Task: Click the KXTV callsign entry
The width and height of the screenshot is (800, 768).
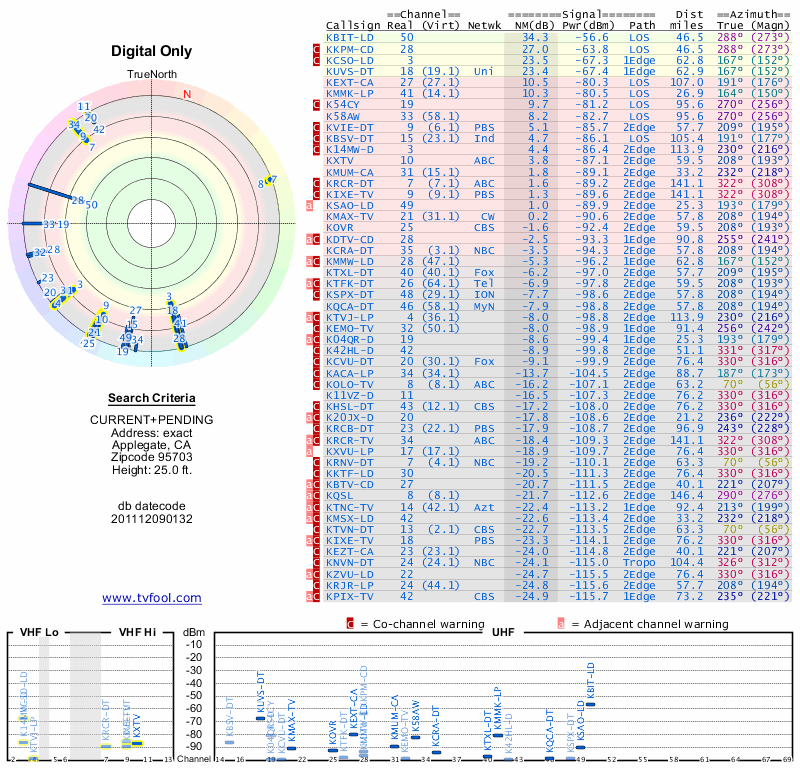Action: click(340, 160)
